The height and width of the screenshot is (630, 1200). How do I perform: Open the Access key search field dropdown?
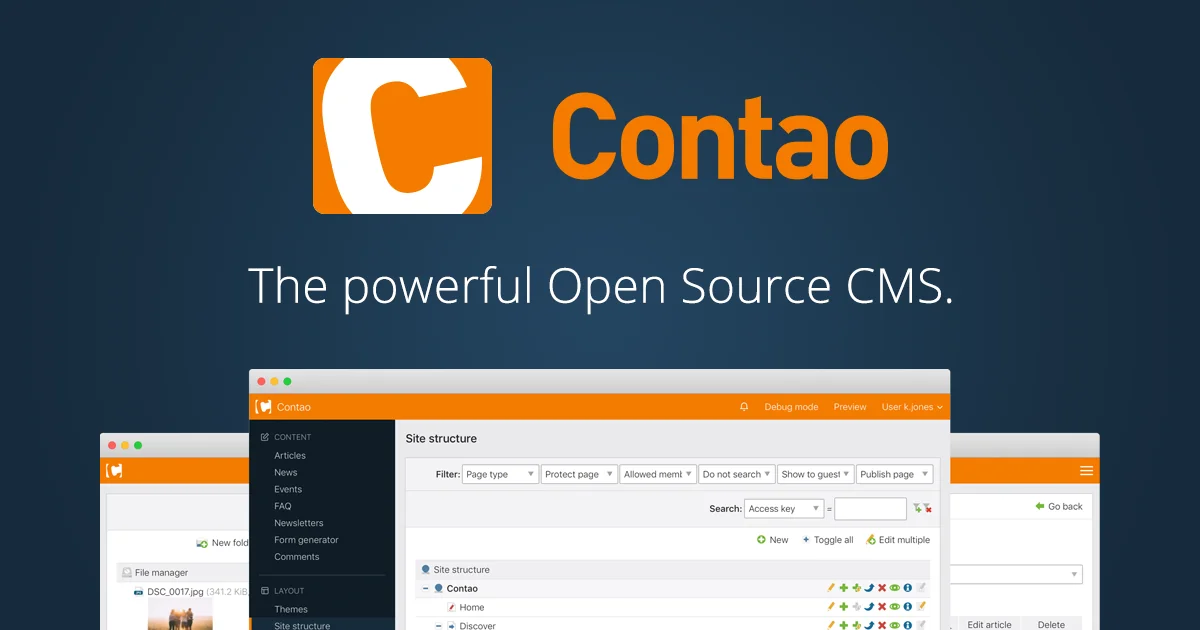click(784, 508)
